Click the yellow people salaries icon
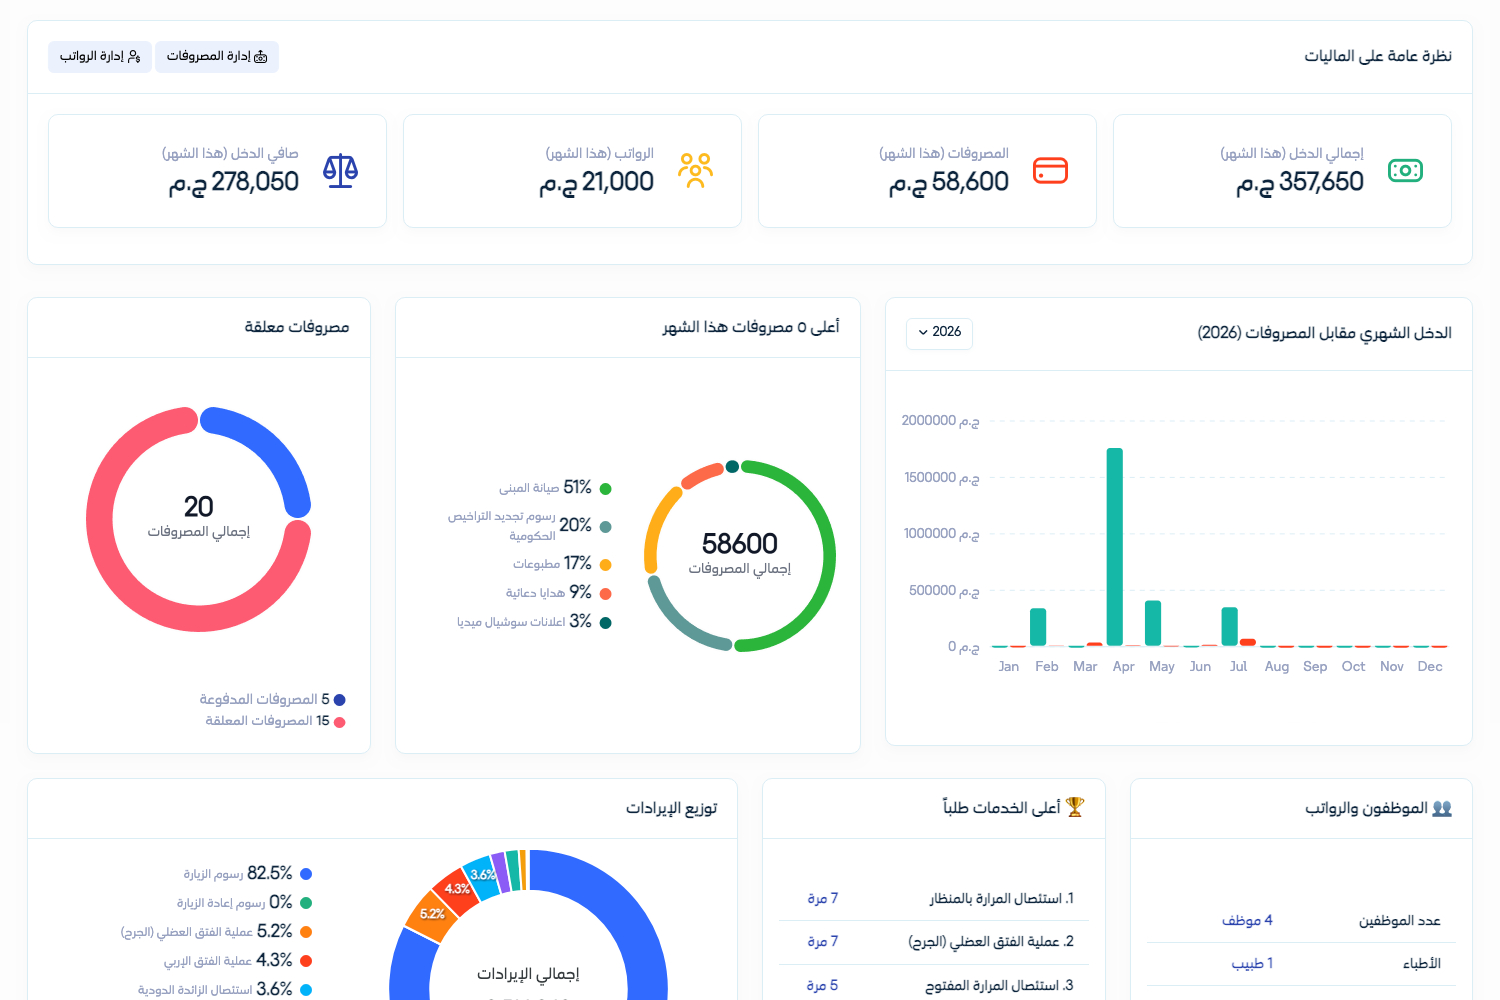Viewport: 1500px width, 1000px height. (695, 170)
